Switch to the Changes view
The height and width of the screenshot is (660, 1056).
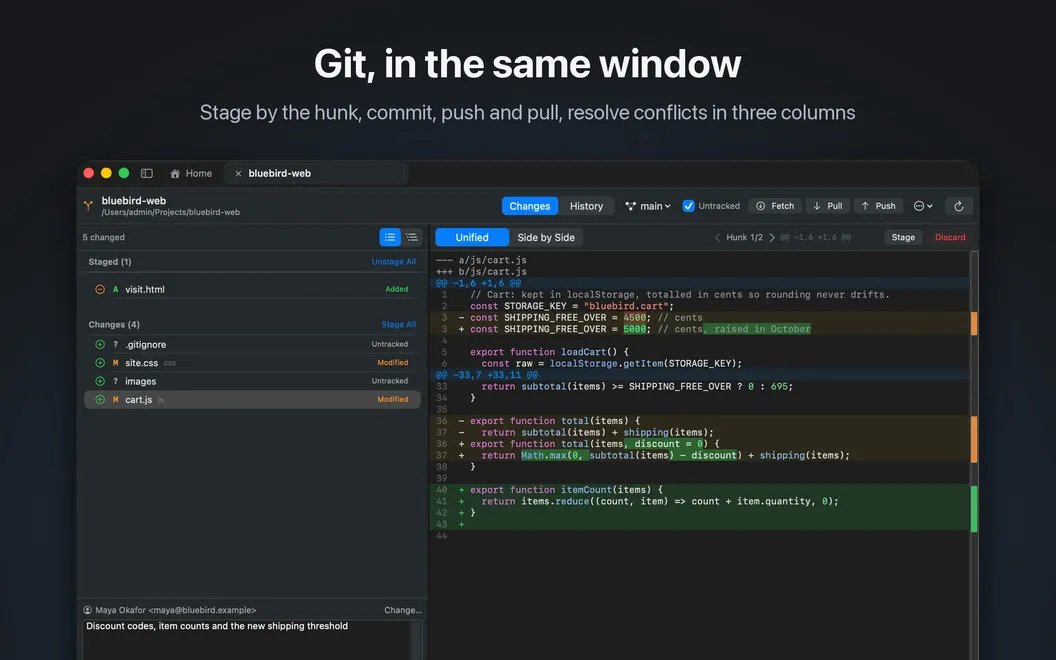click(529, 206)
